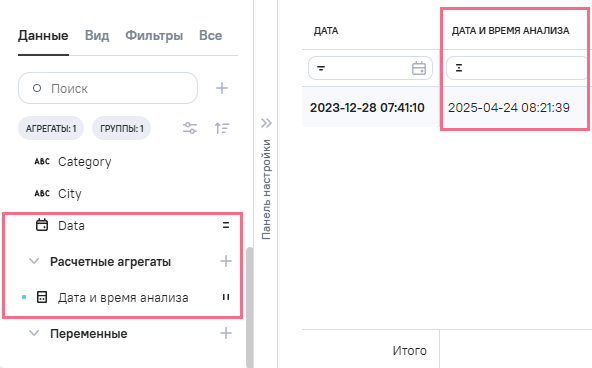Screen dimensions: 592x368
Task: Click the sort order icon
Action: click(222, 128)
